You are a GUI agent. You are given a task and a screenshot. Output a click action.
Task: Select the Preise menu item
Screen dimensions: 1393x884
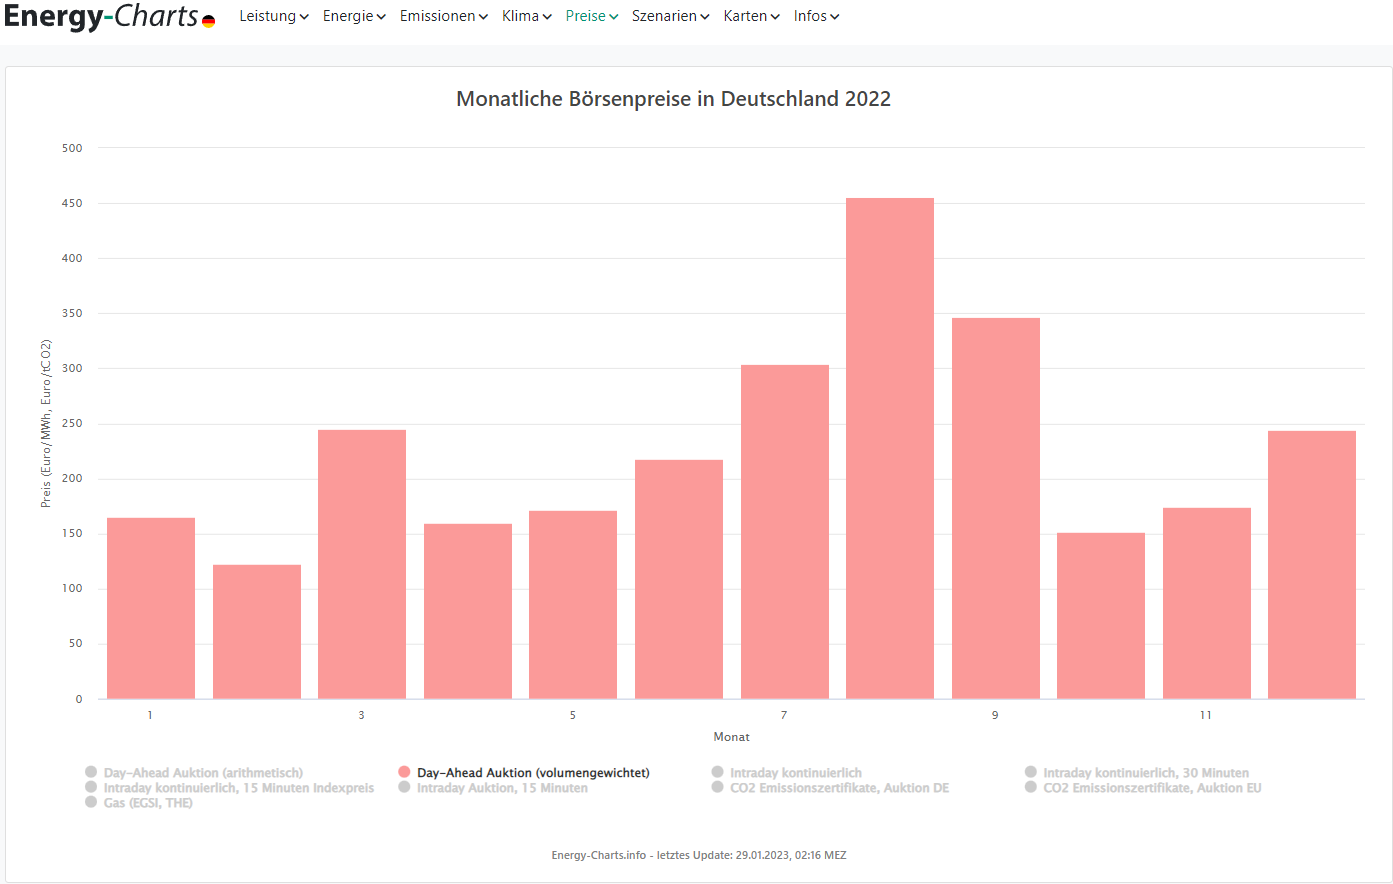tap(591, 16)
